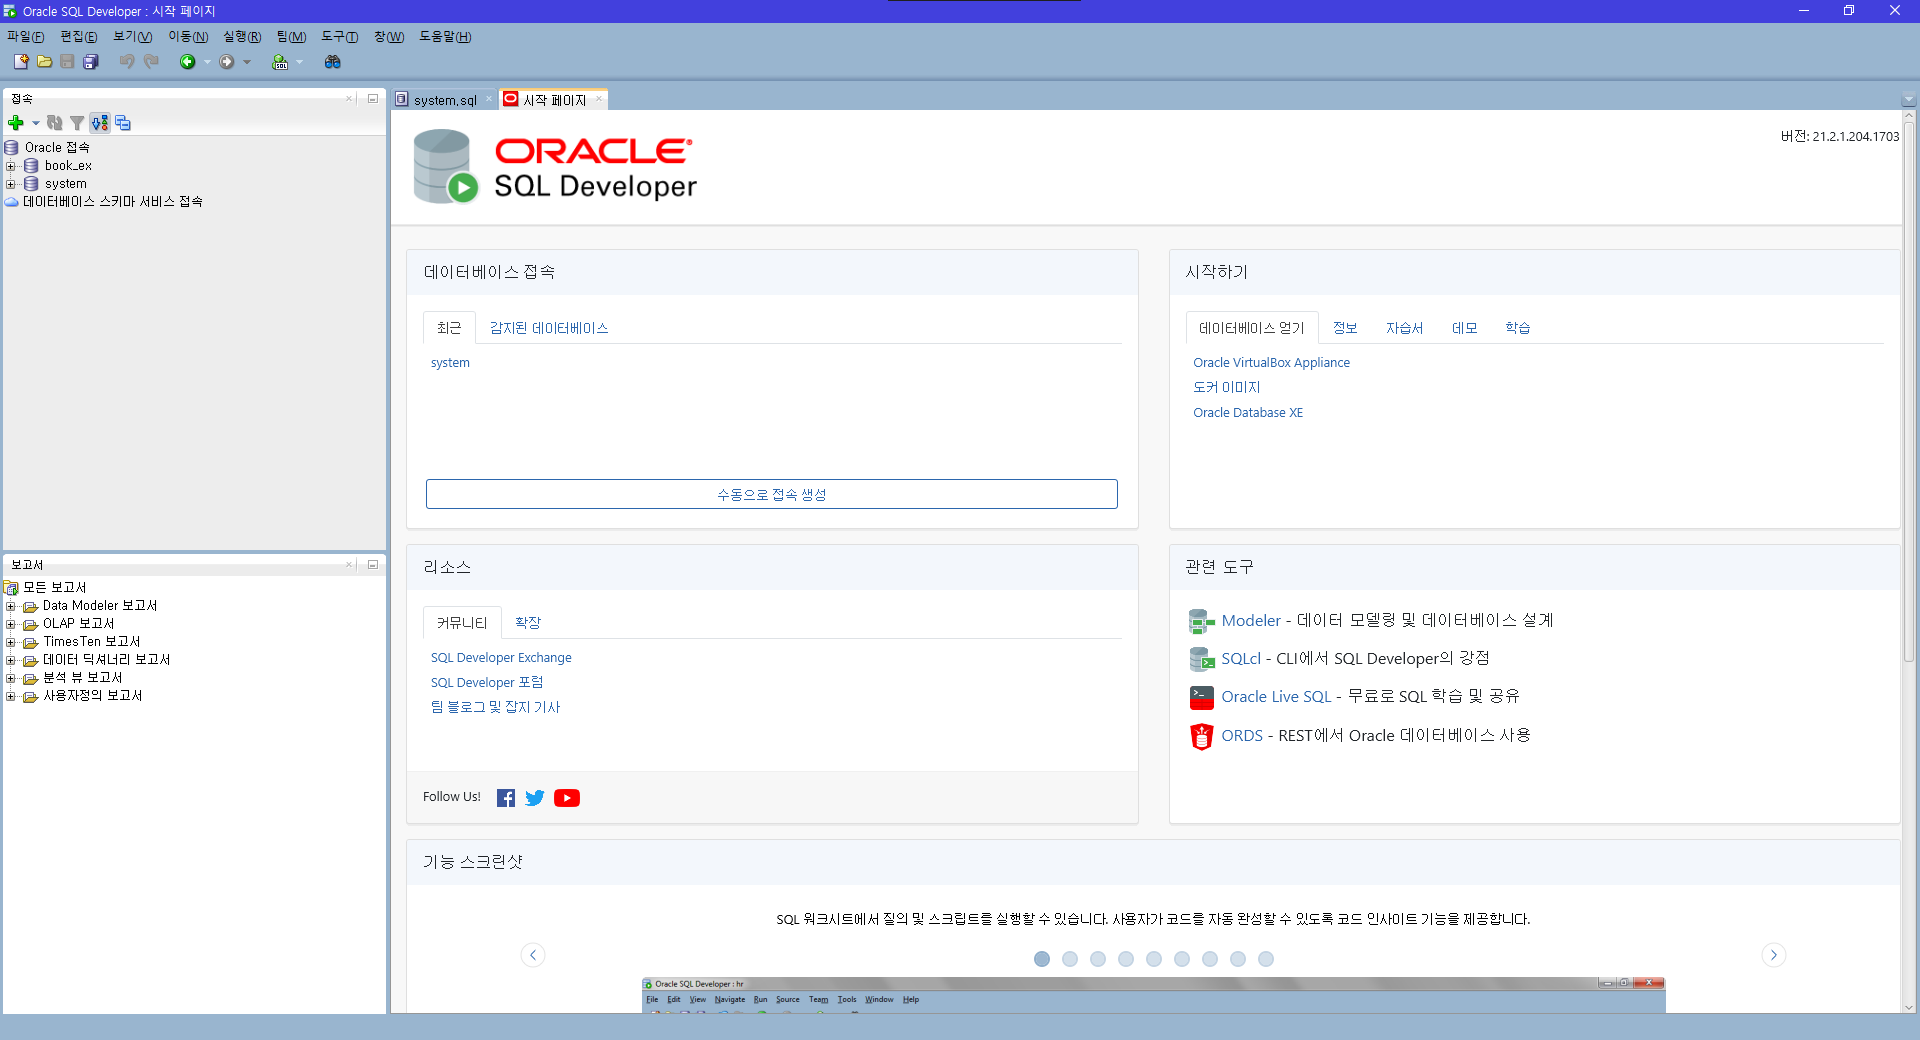1920x1040 pixels.
Task: Expand the system connection node
Action: coord(11,184)
